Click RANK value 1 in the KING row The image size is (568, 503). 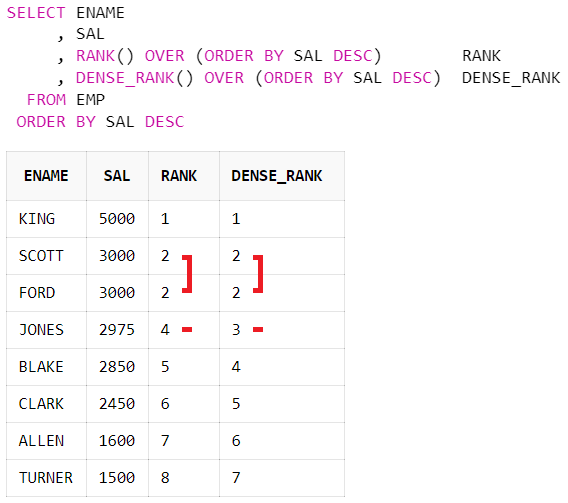pyautogui.click(x=165, y=219)
